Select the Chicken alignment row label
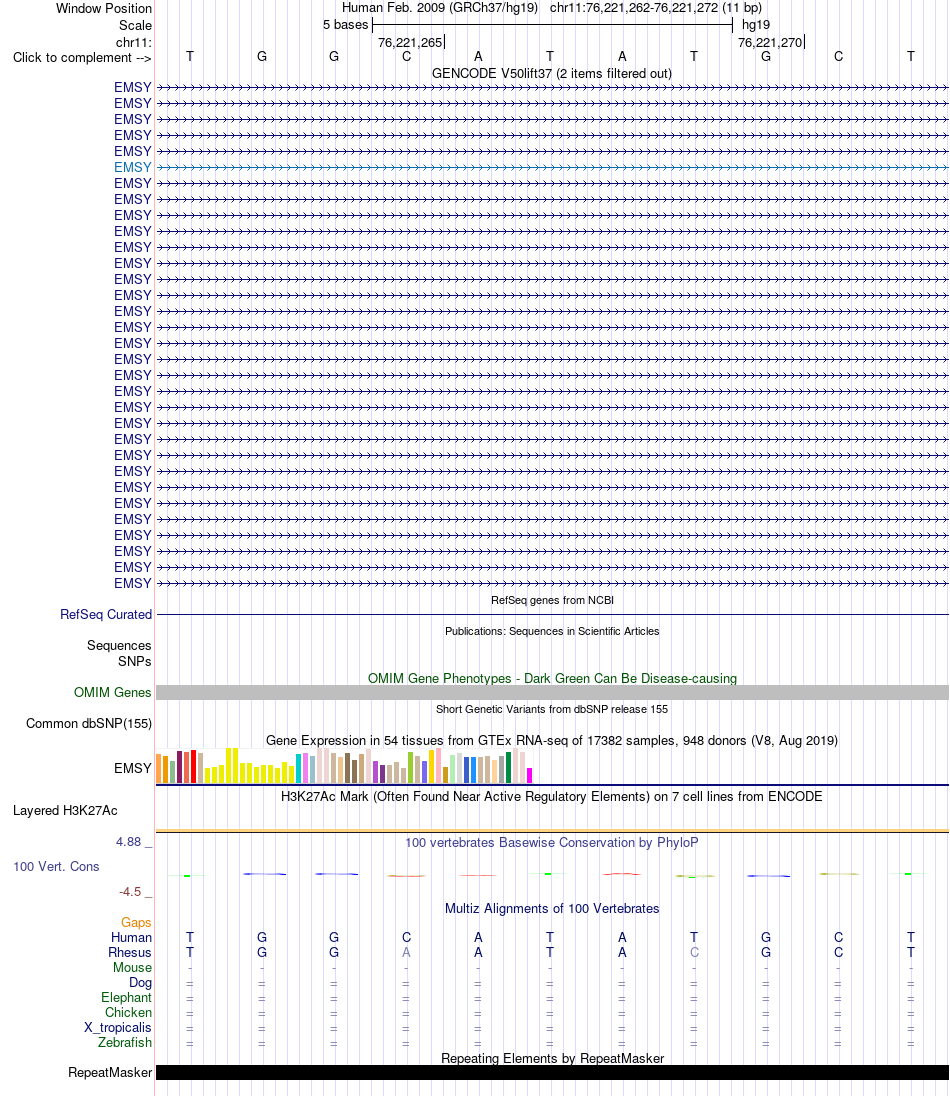 (128, 1013)
